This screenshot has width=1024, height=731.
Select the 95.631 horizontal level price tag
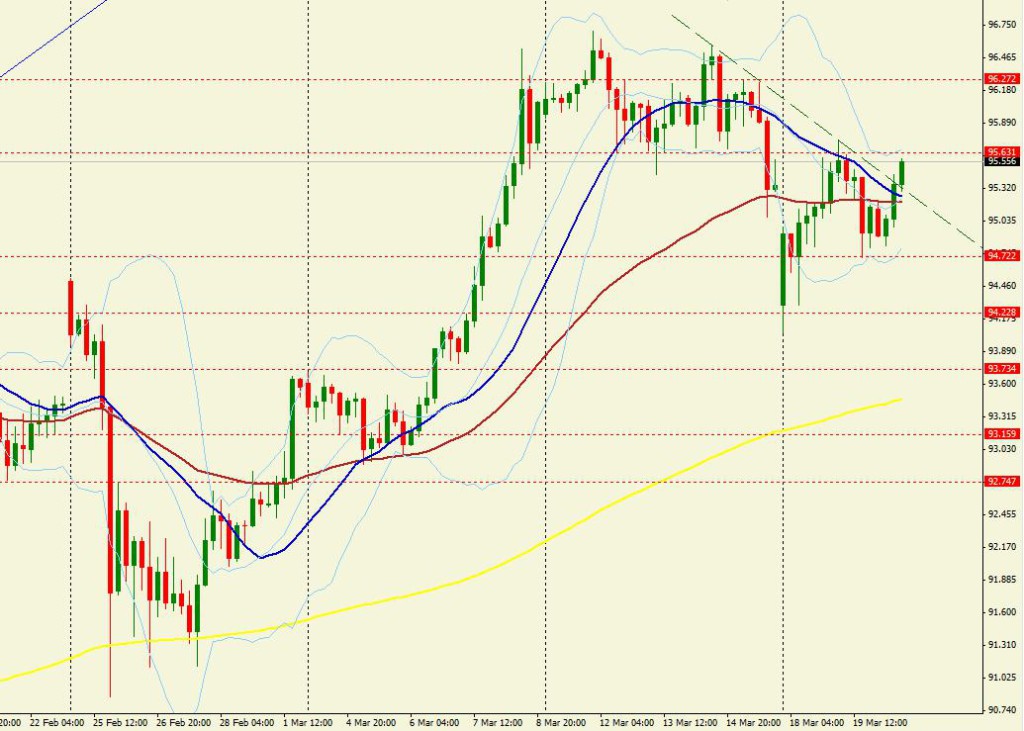click(1001, 152)
